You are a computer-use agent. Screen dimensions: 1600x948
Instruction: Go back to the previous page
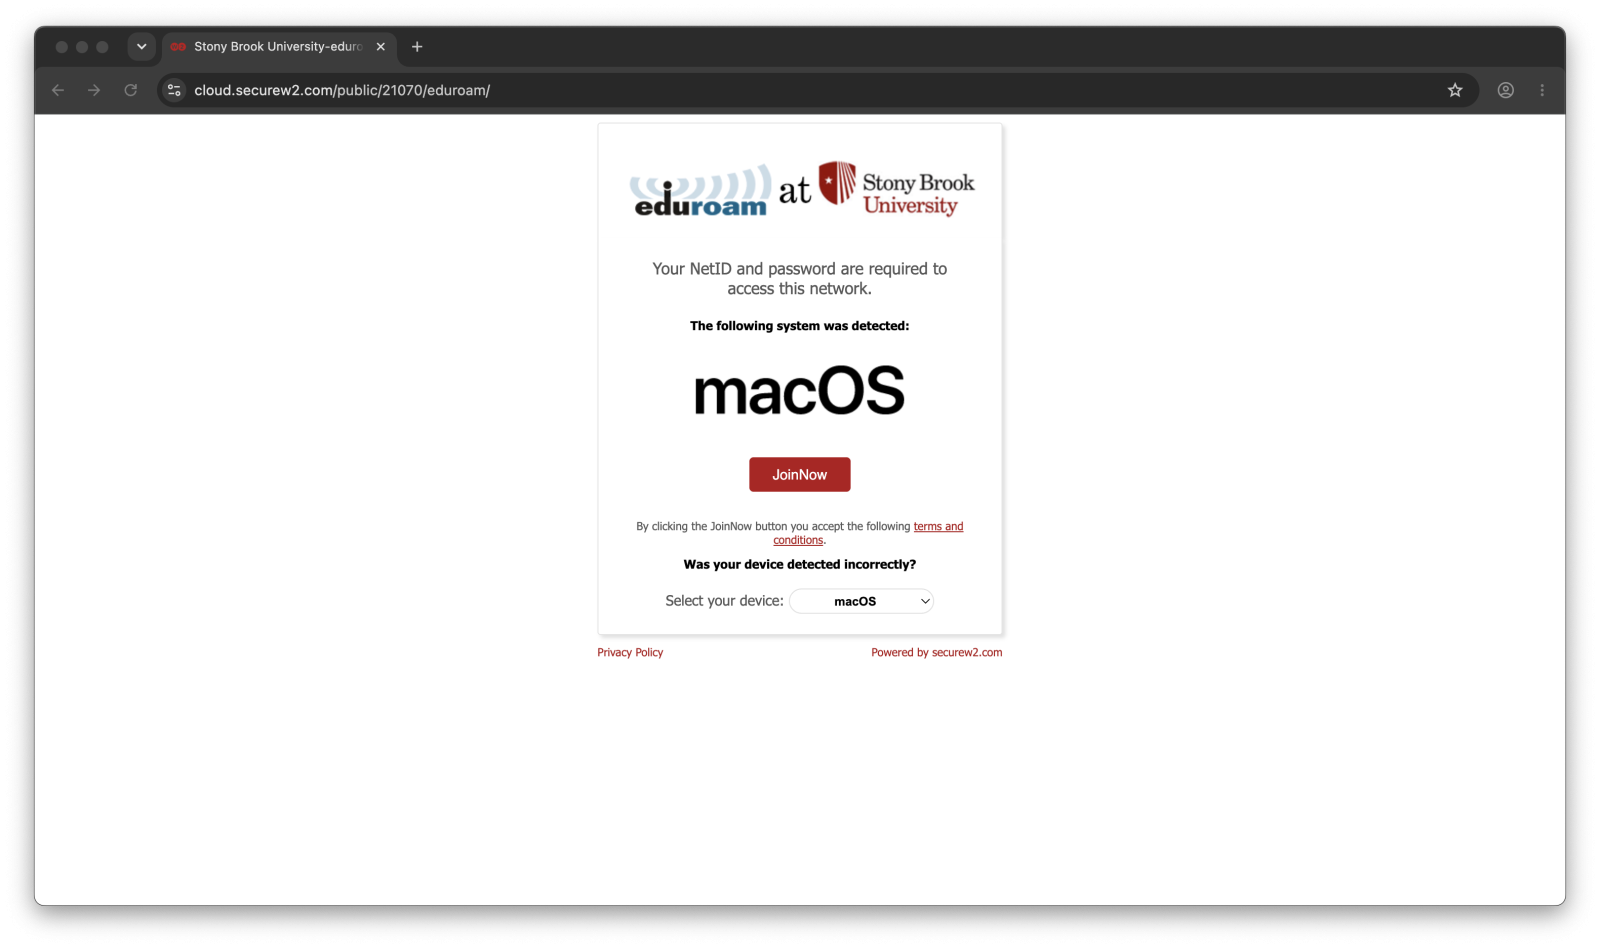pos(58,90)
